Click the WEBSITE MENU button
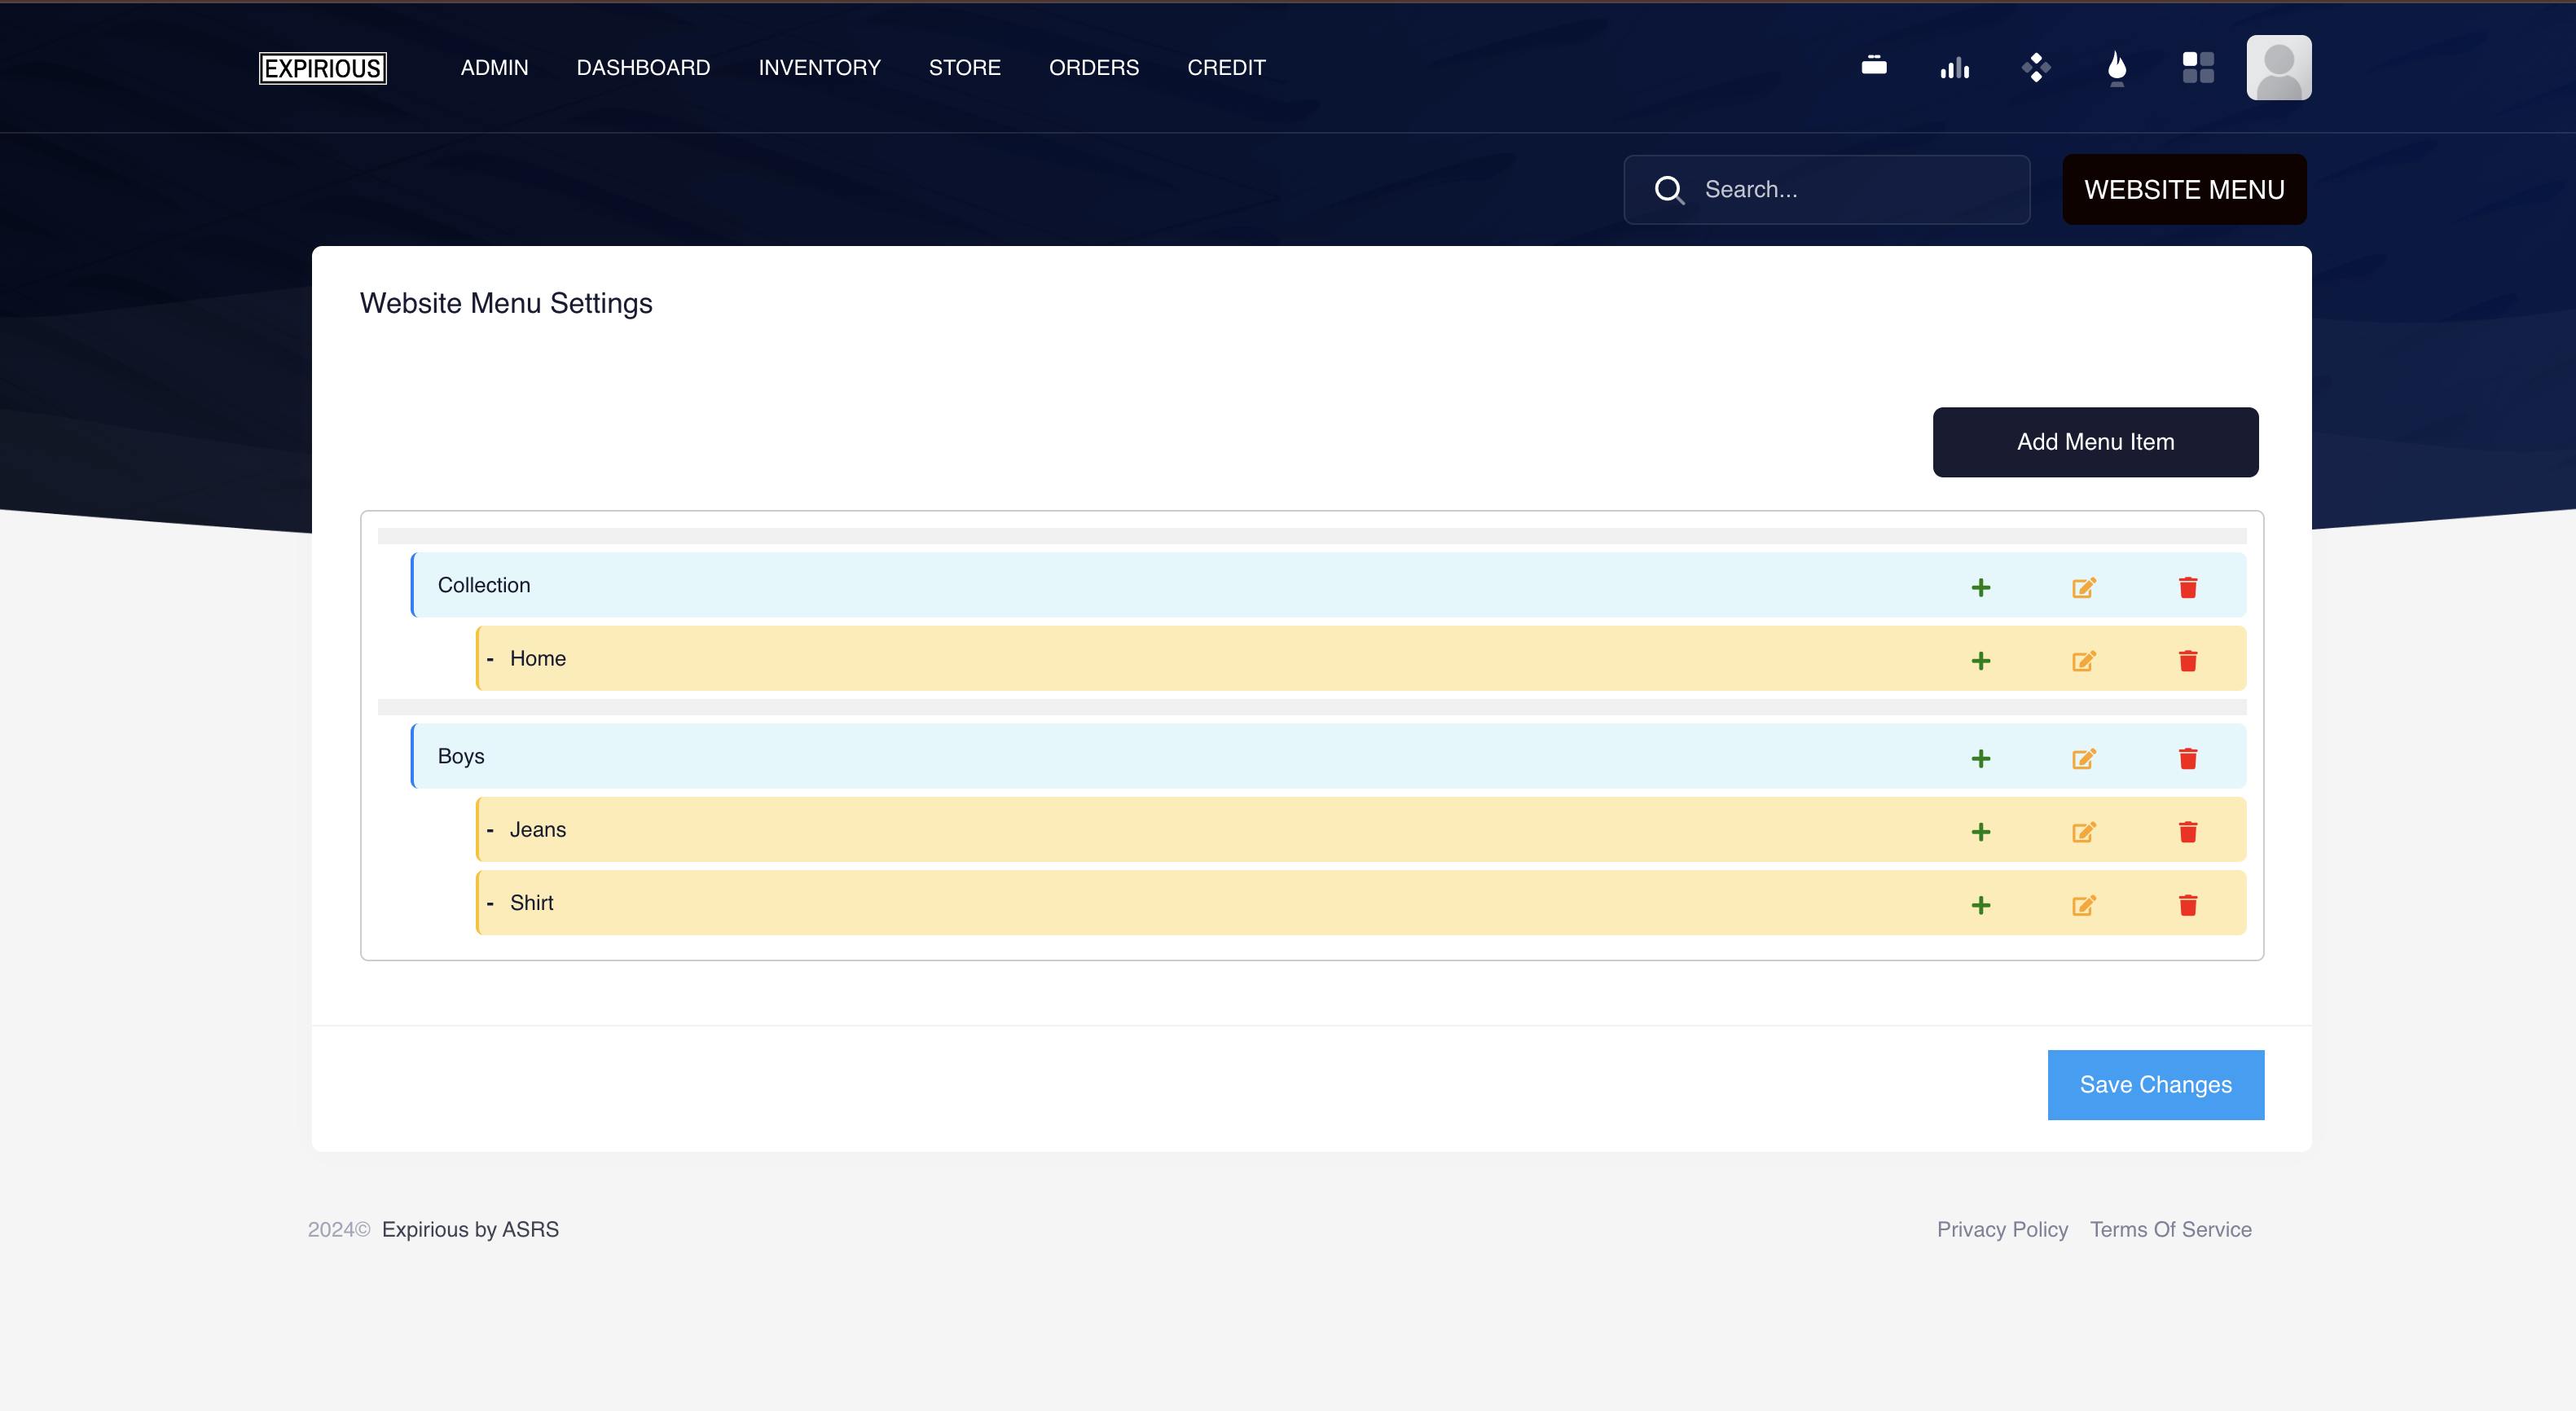Screen dimensions: 2576x1411 [2184, 189]
